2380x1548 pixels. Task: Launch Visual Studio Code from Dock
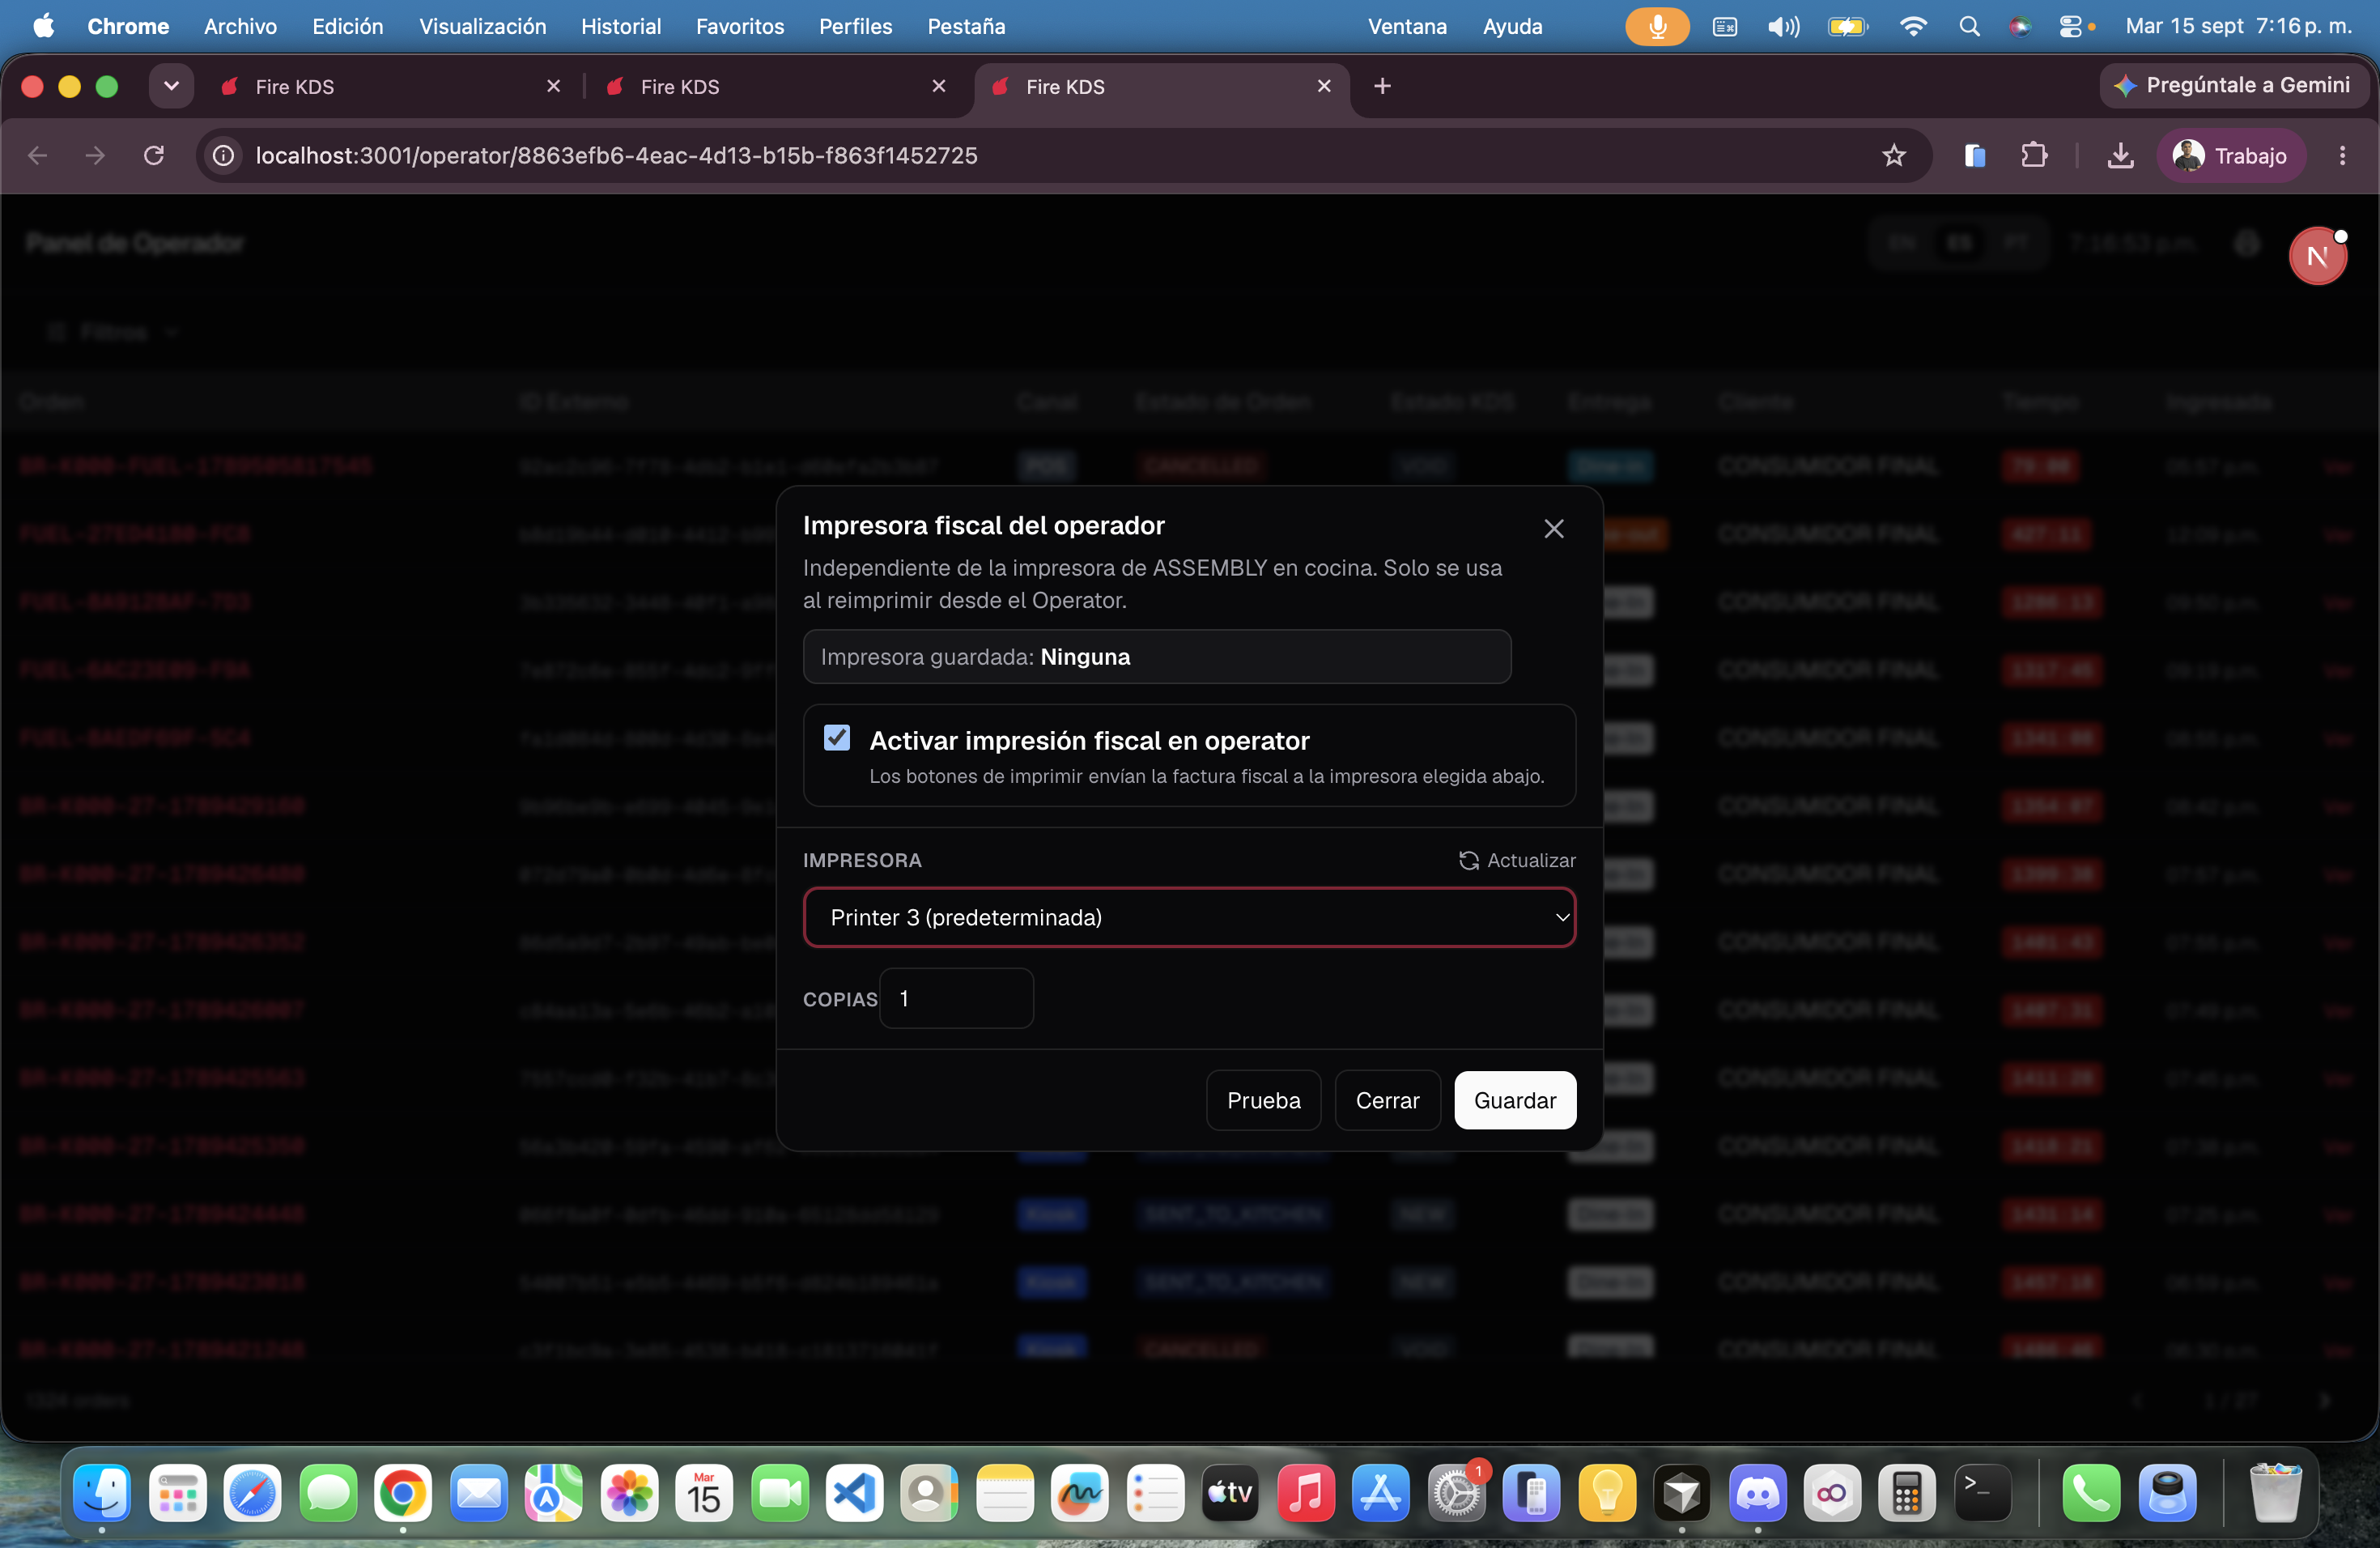pos(854,1493)
